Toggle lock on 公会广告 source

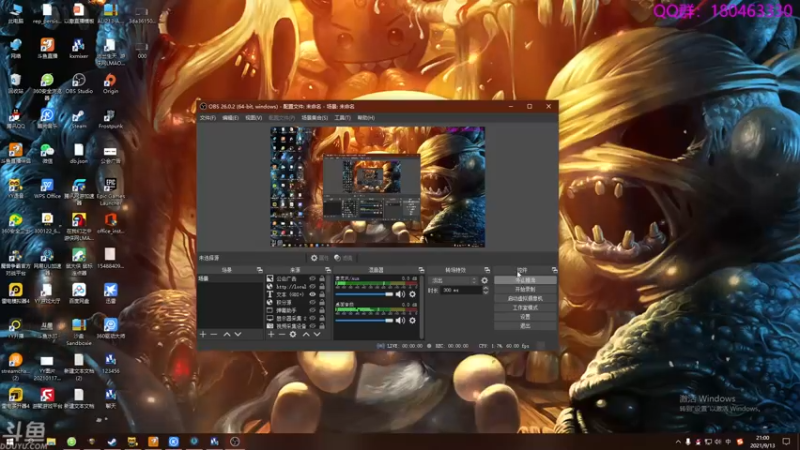(322, 279)
